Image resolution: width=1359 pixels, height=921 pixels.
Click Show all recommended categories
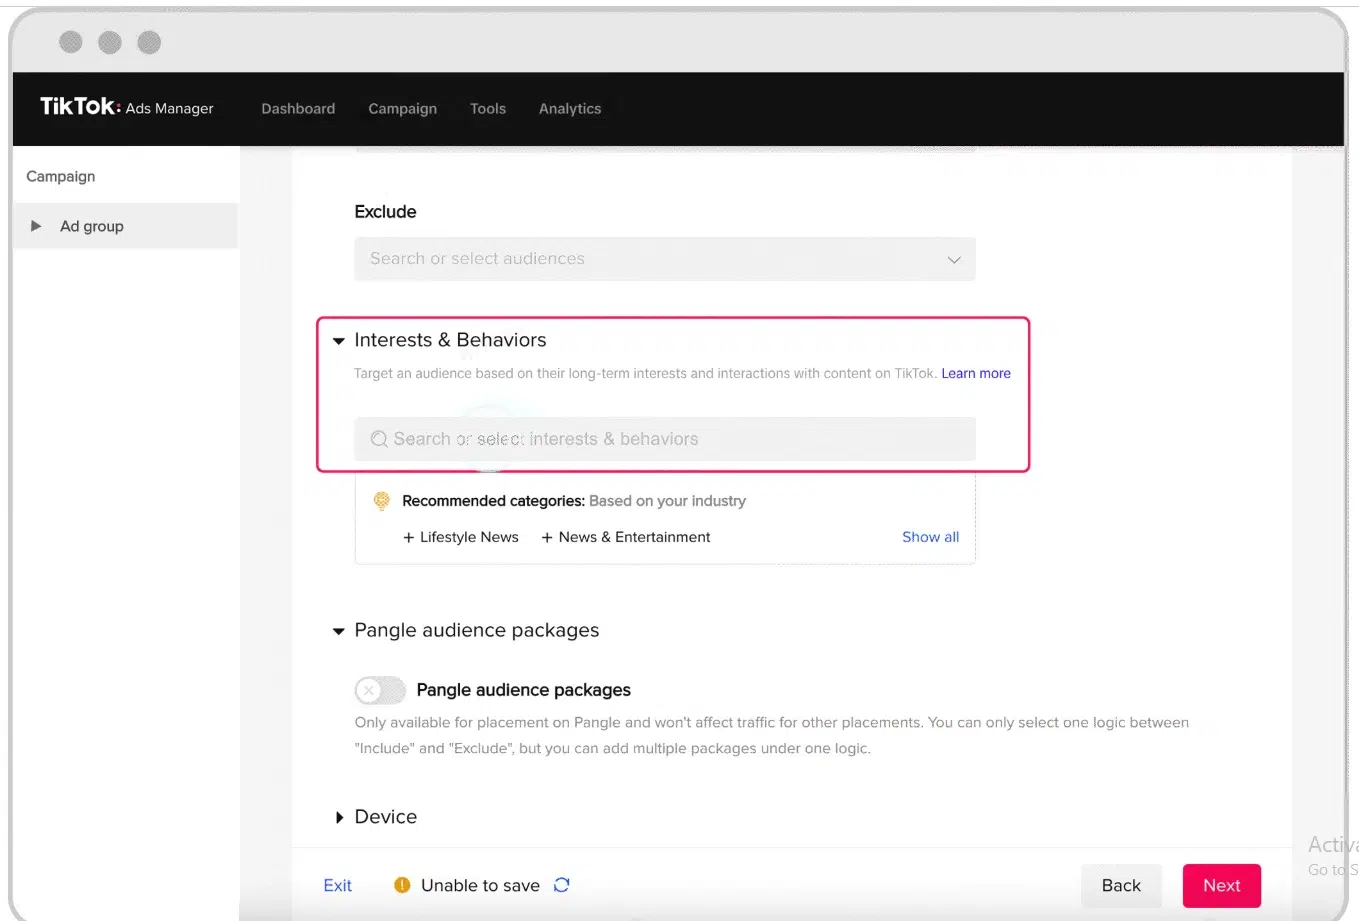tap(930, 537)
